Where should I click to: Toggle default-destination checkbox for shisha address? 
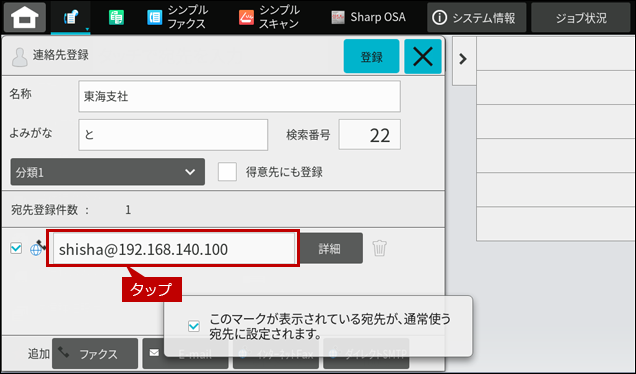click(16, 248)
